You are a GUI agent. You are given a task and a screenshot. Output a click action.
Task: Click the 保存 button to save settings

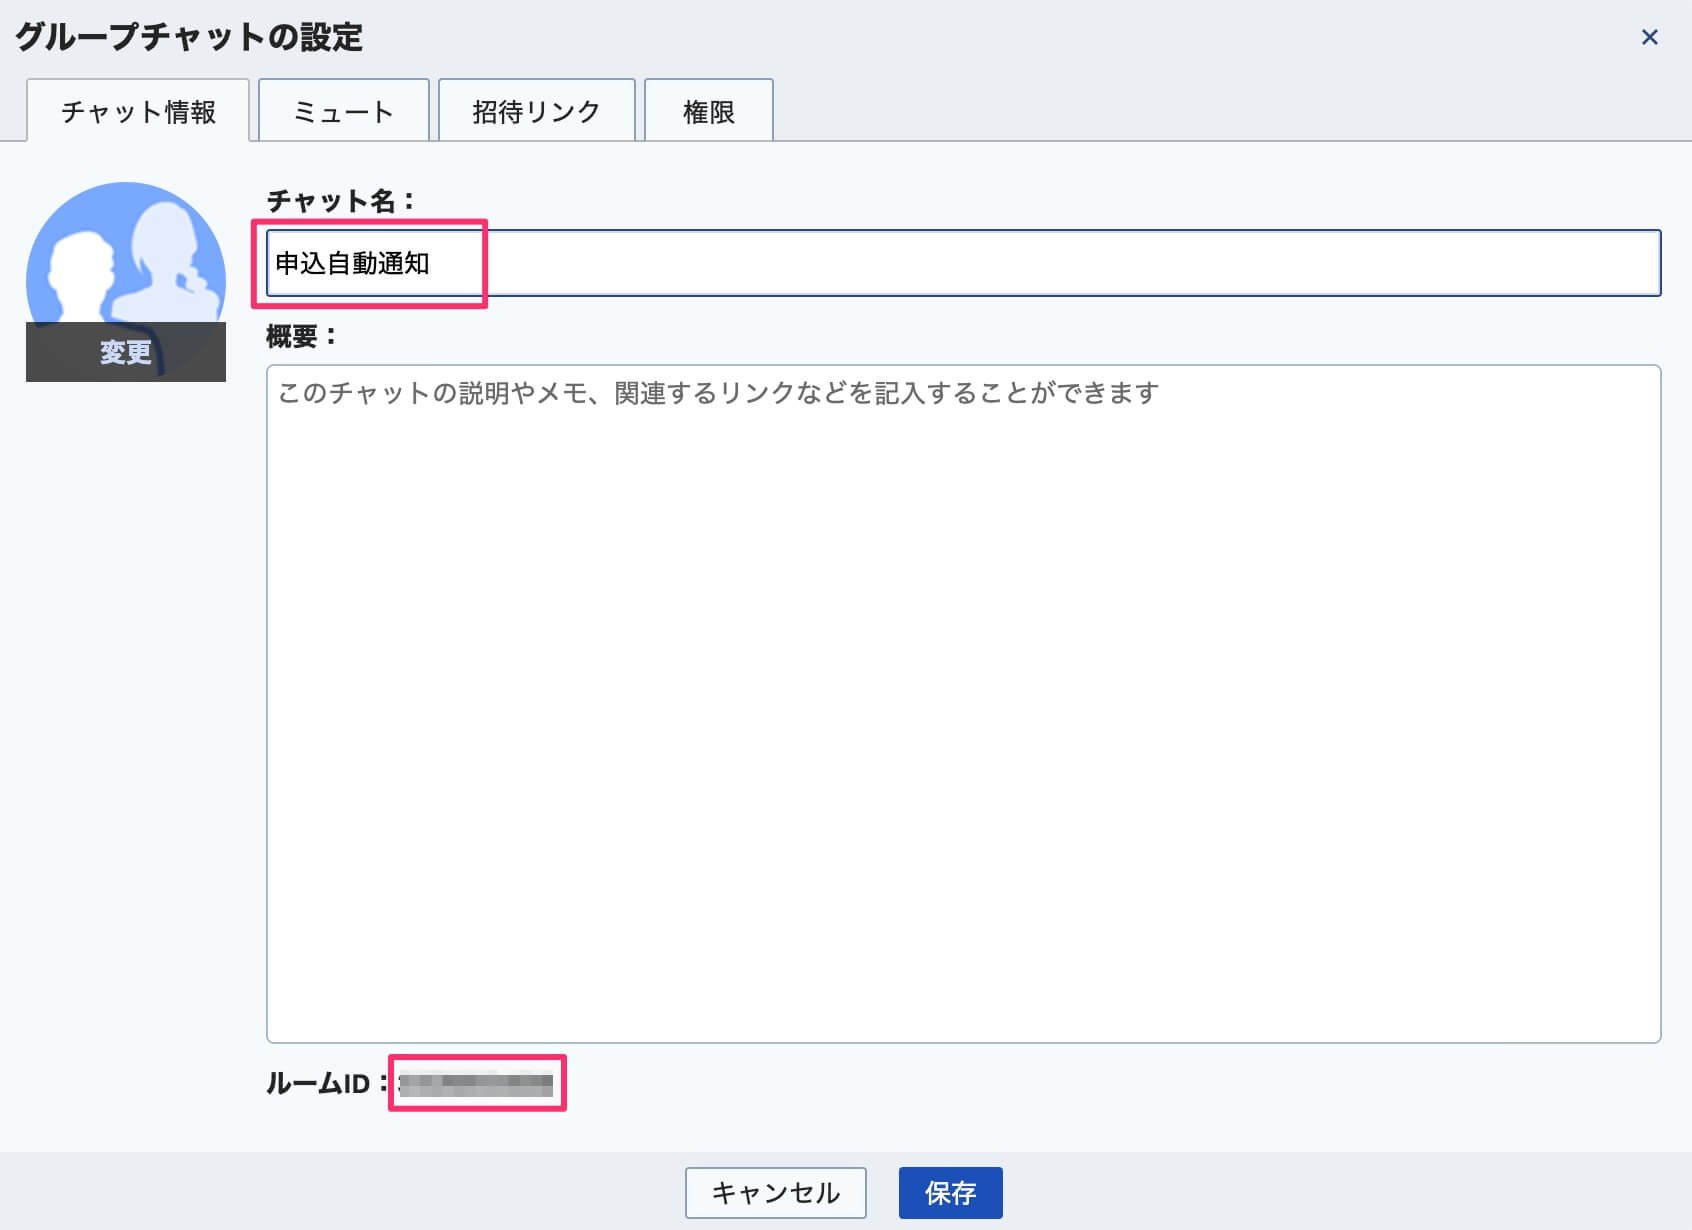[x=950, y=1192]
